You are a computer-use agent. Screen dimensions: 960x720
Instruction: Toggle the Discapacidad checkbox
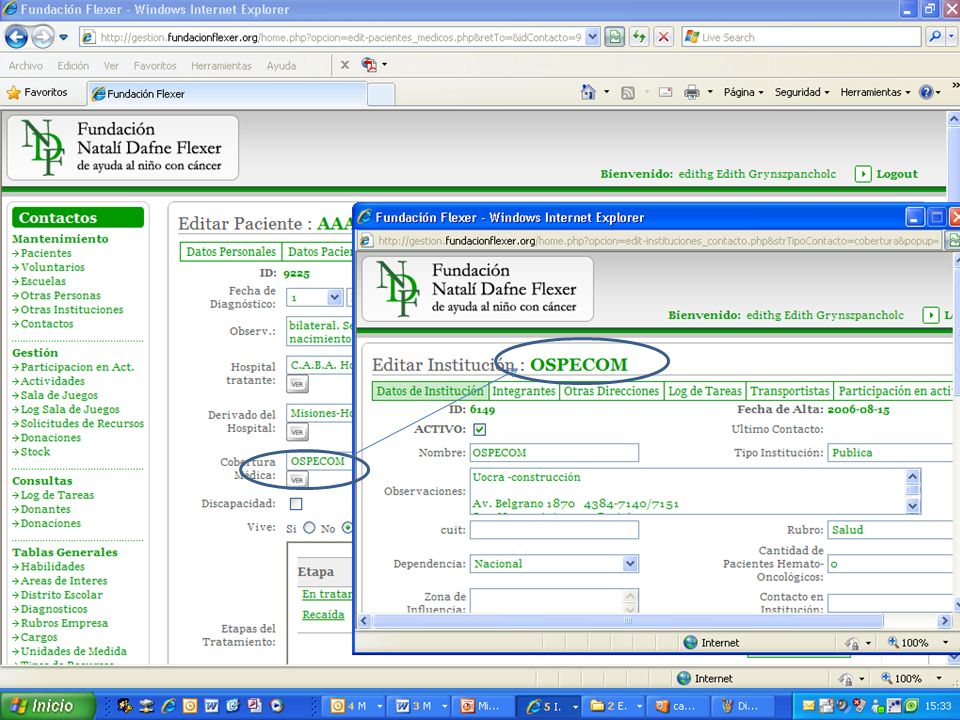point(296,504)
